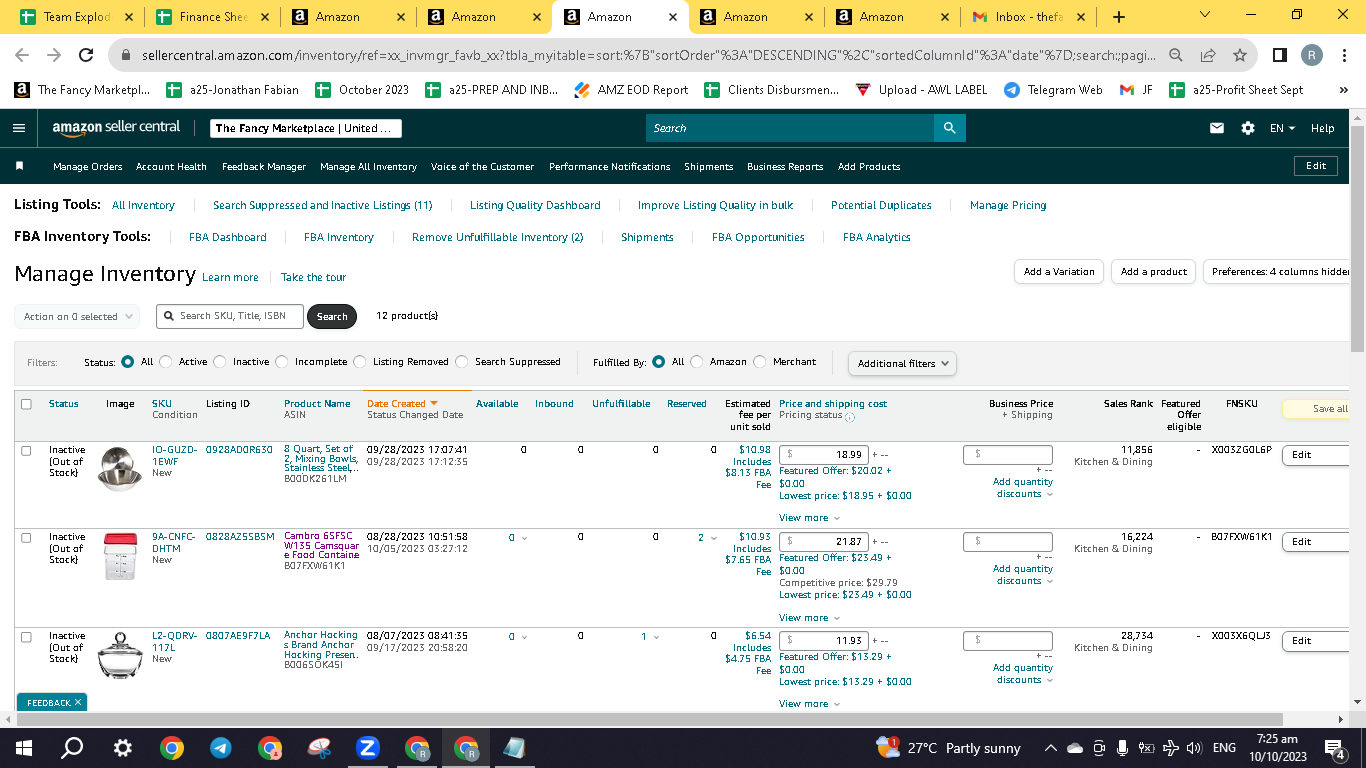Select the Listing Removed filter radio
This screenshot has width=1366, height=768.
360,362
